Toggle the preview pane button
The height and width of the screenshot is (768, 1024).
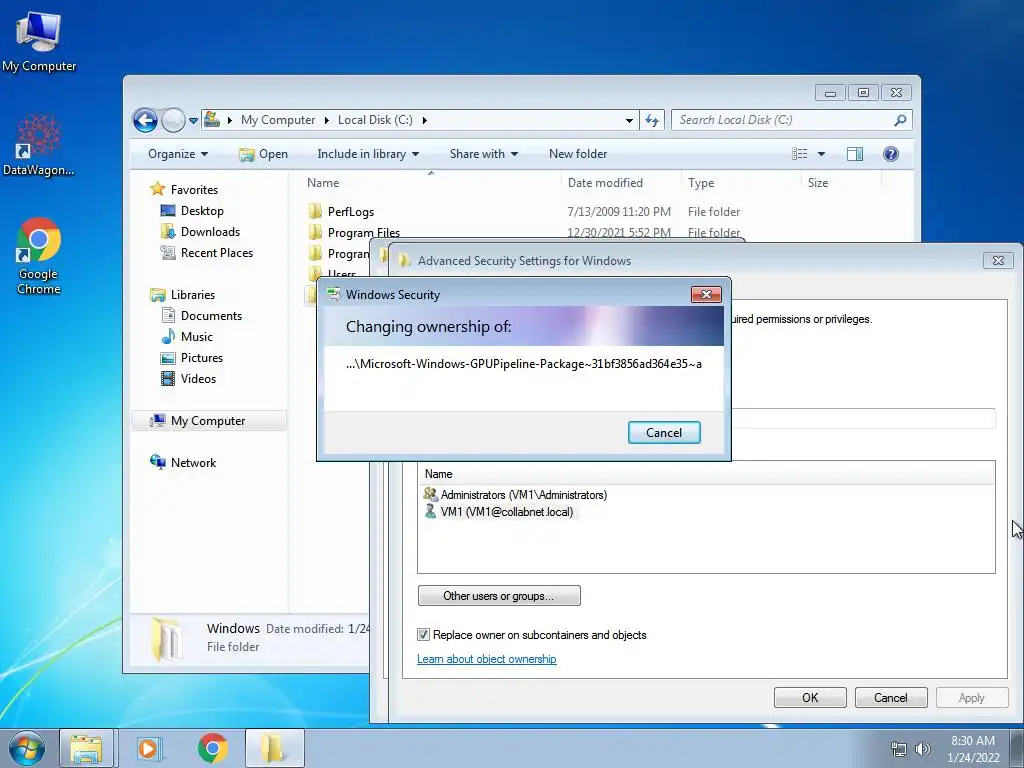coord(854,154)
